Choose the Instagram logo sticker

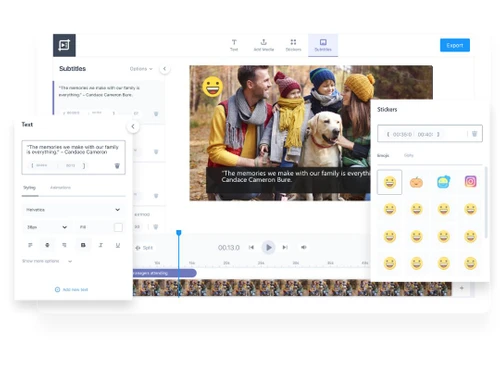click(x=470, y=182)
